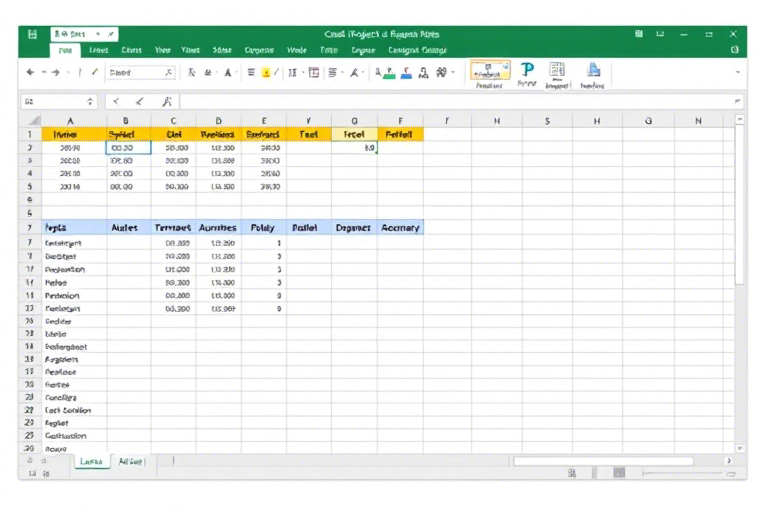768x512 pixels.
Task: Select column S header
Action: [x=547, y=121]
